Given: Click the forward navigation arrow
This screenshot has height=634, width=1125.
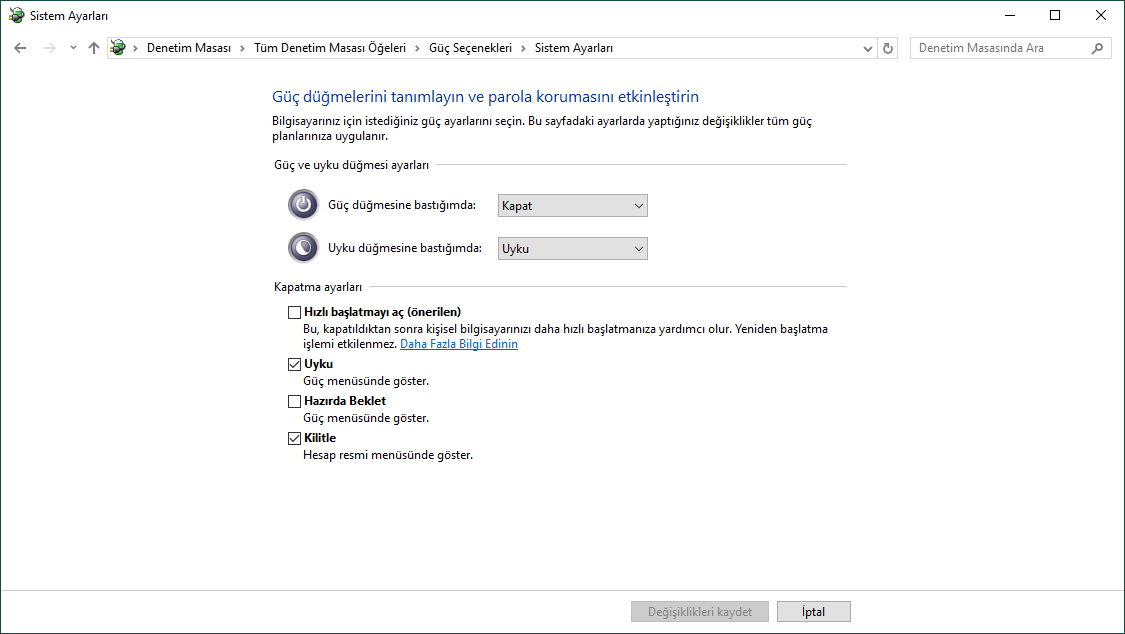Looking at the screenshot, I should point(50,48).
